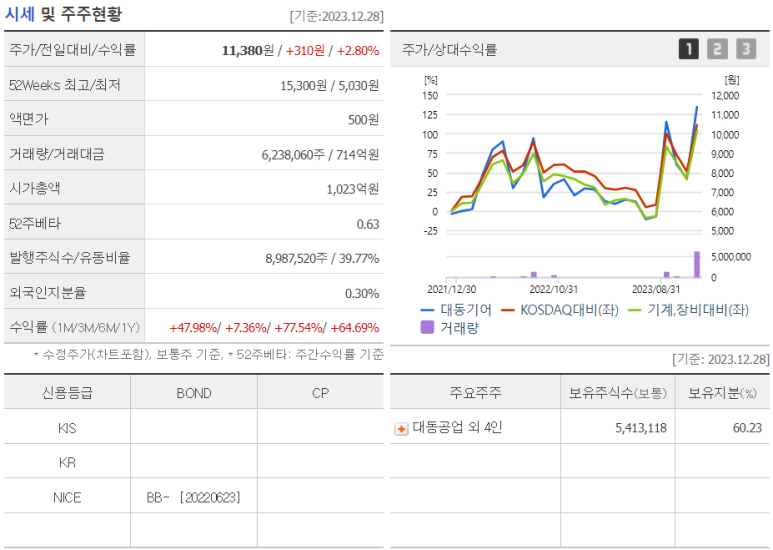Viewport: 773px width, 550px height.
Task: Select the 500원 face value
Action: 363,120
